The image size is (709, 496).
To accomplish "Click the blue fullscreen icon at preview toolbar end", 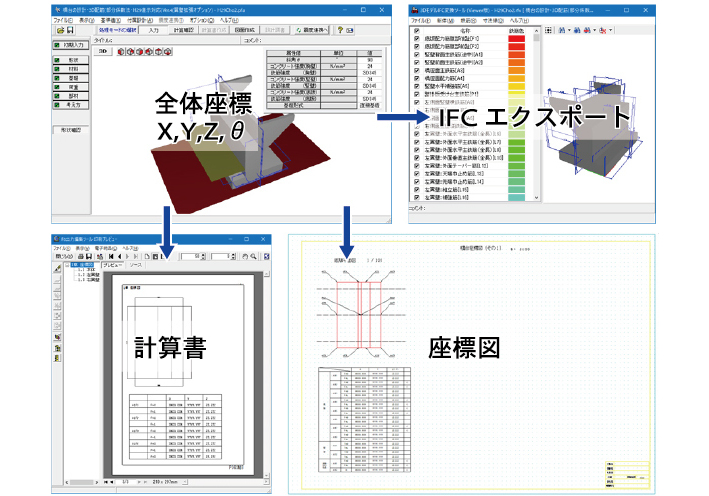I will 266,256.
